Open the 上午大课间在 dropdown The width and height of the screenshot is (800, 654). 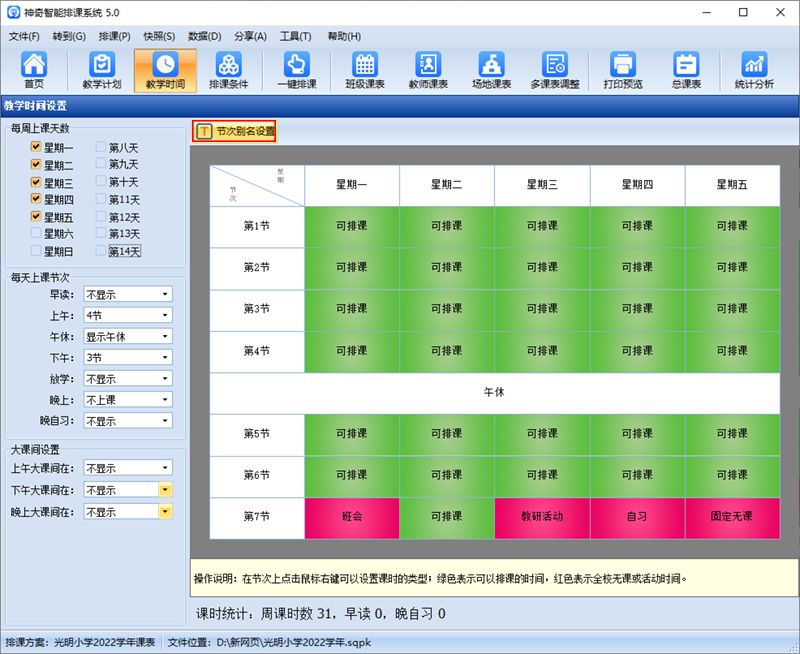click(128, 468)
